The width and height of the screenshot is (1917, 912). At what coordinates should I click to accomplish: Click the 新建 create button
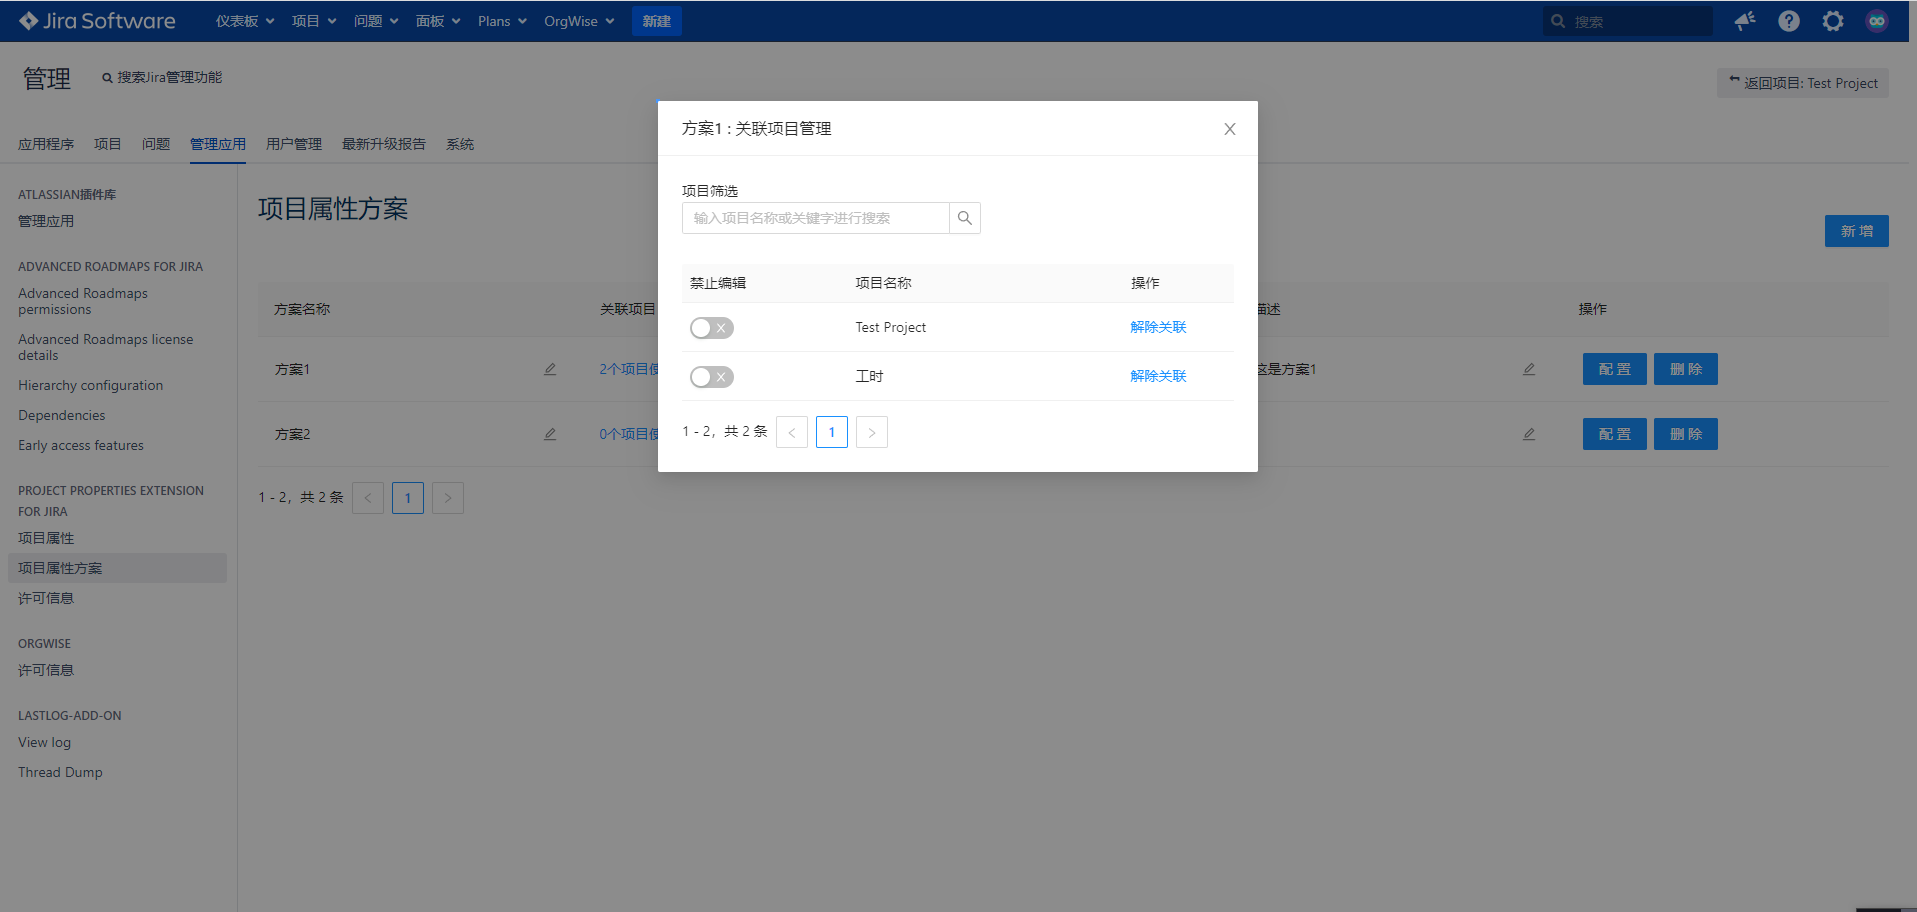point(656,21)
